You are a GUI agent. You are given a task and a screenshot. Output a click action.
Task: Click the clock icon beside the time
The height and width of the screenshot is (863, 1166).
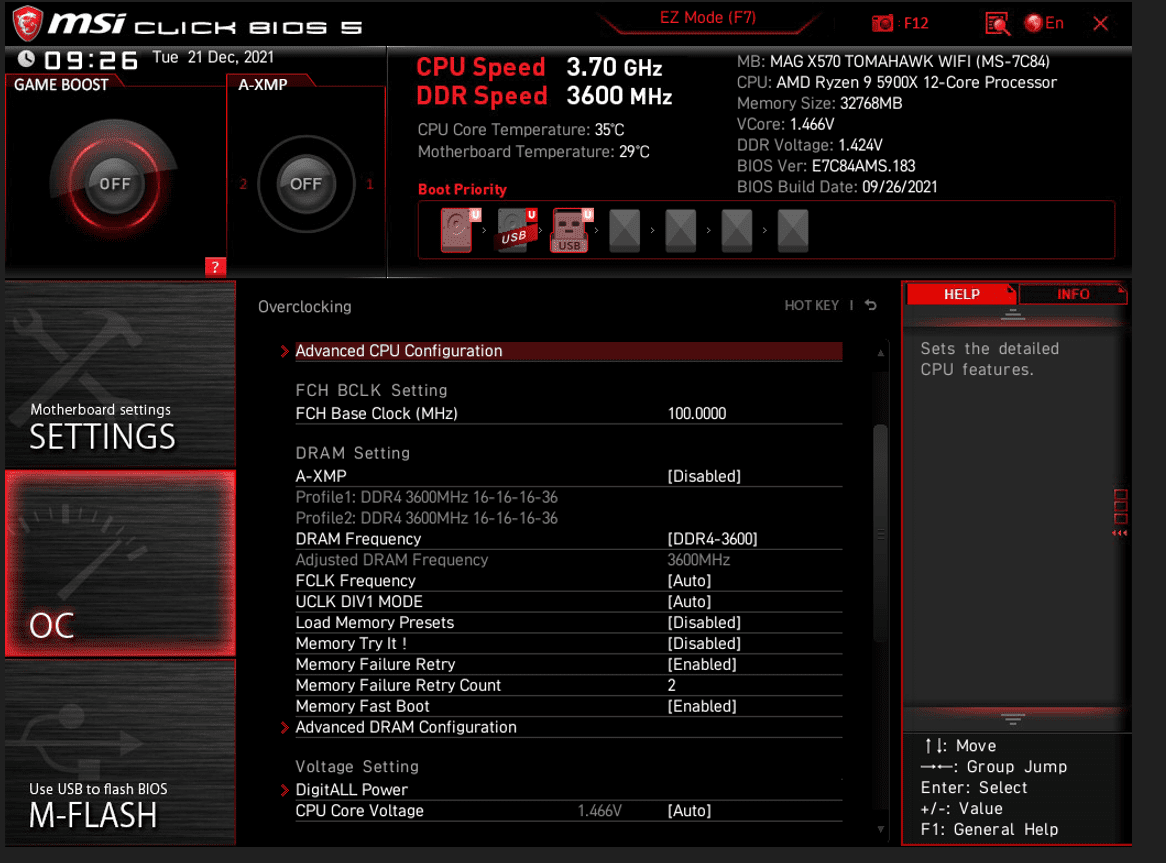pyautogui.click(x=26, y=59)
